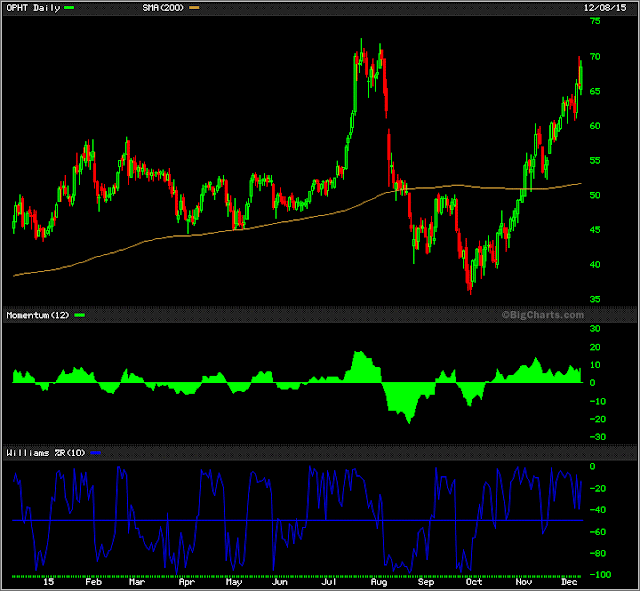Click the Oct month marker on time axis
Viewport: 640px width, 591px height.
point(473,582)
